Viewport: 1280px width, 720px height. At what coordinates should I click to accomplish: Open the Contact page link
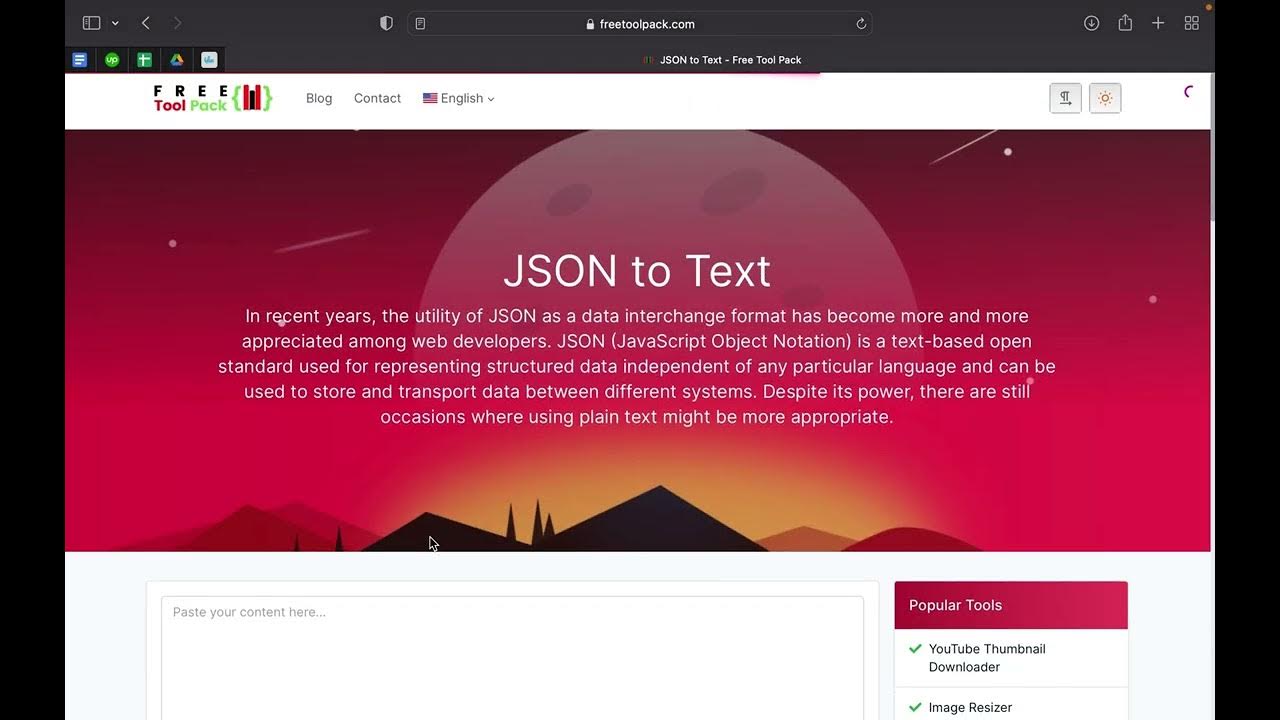[377, 98]
